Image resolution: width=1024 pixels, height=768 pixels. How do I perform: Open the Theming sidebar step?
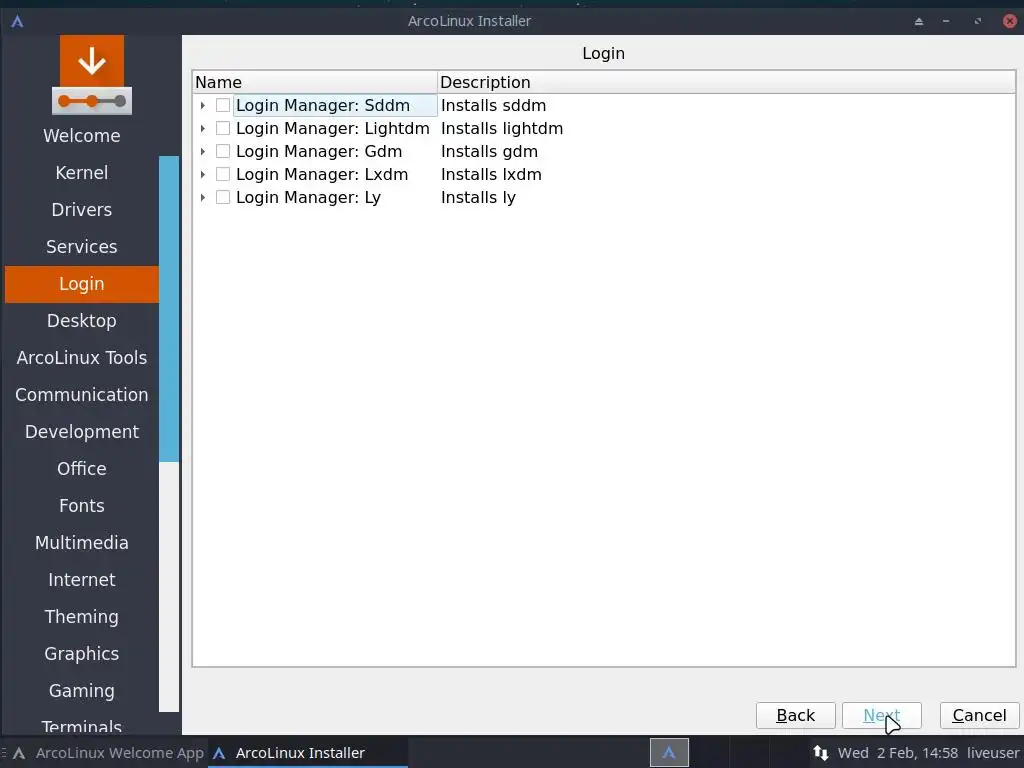click(82, 617)
